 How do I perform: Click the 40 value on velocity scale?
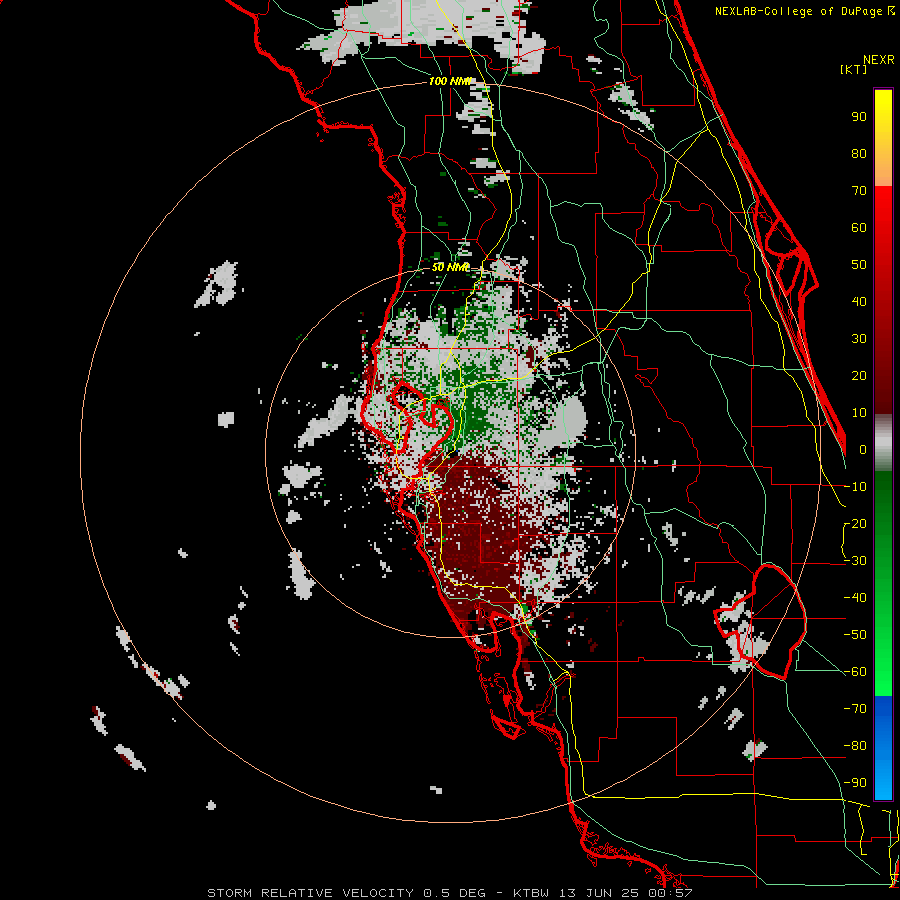tap(859, 302)
